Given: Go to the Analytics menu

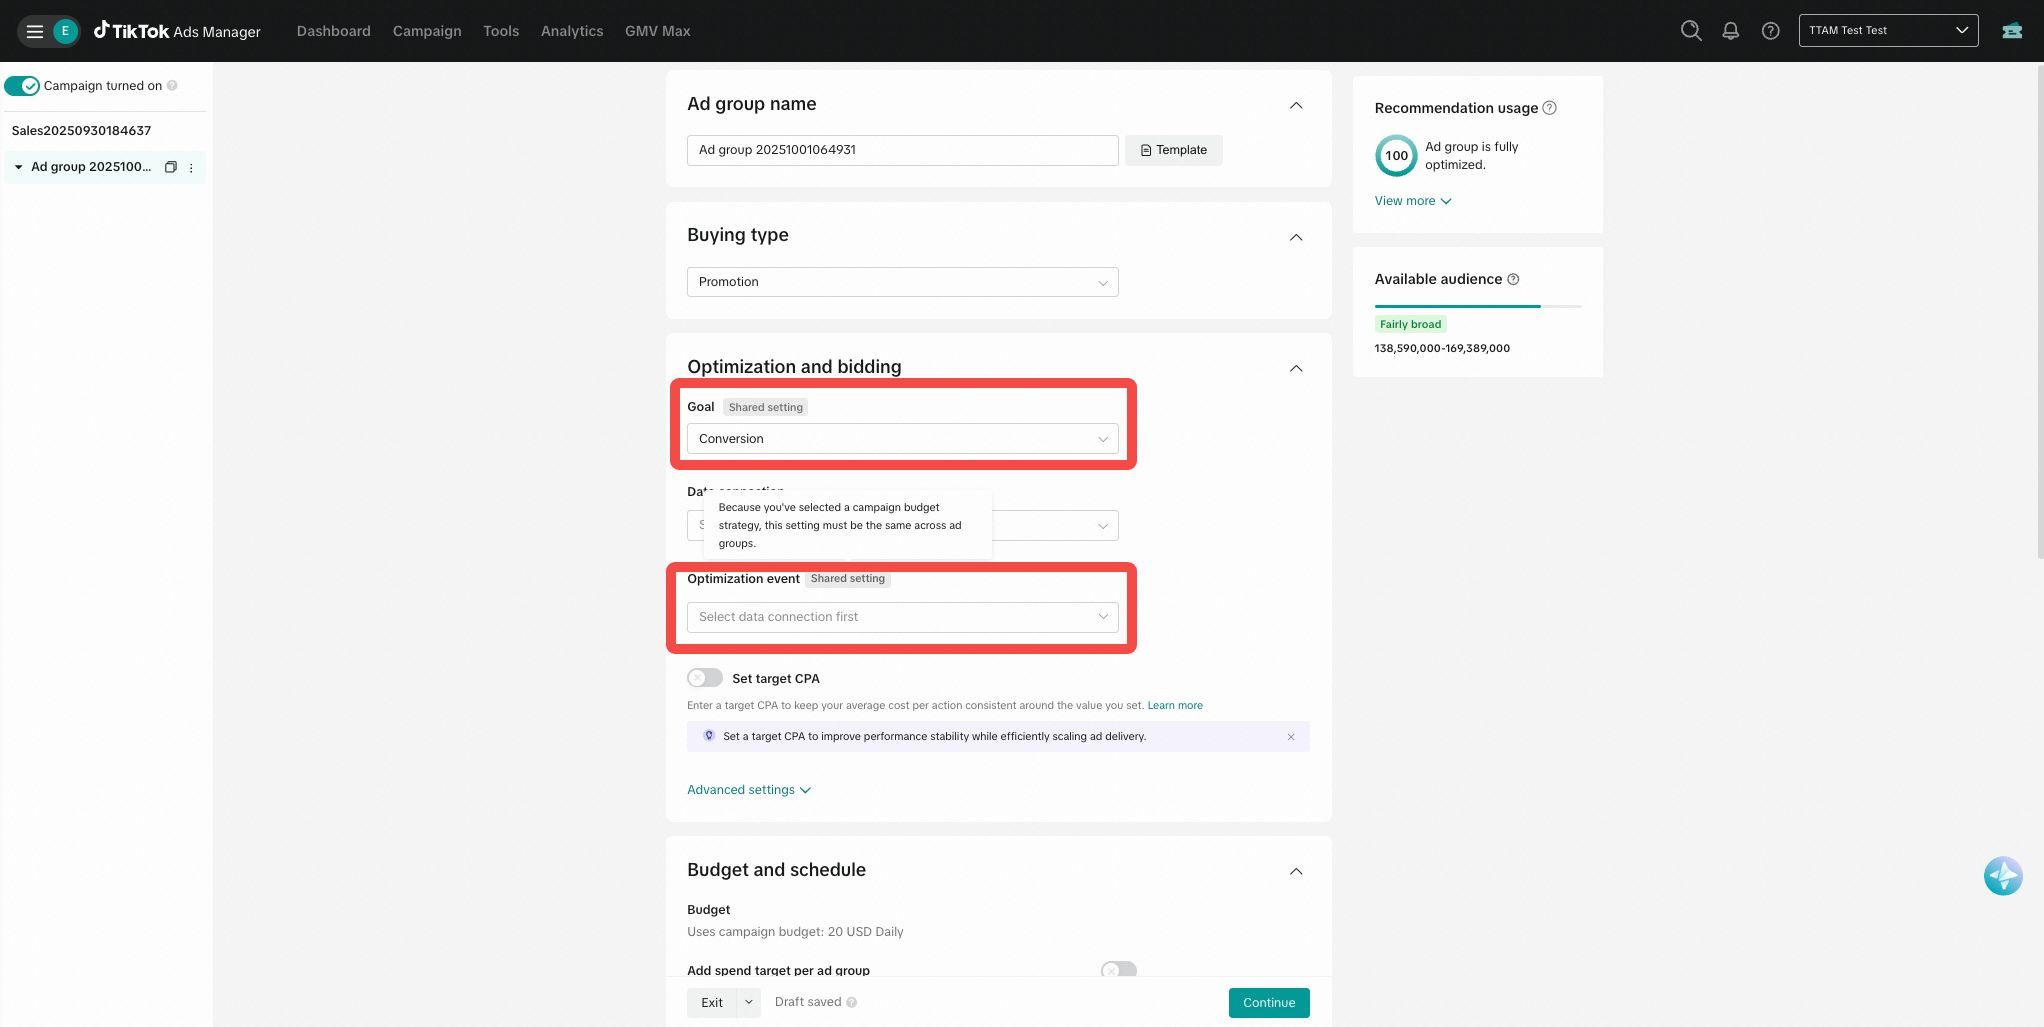Looking at the screenshot, I should pyautogui.click(x=572, y=31).
